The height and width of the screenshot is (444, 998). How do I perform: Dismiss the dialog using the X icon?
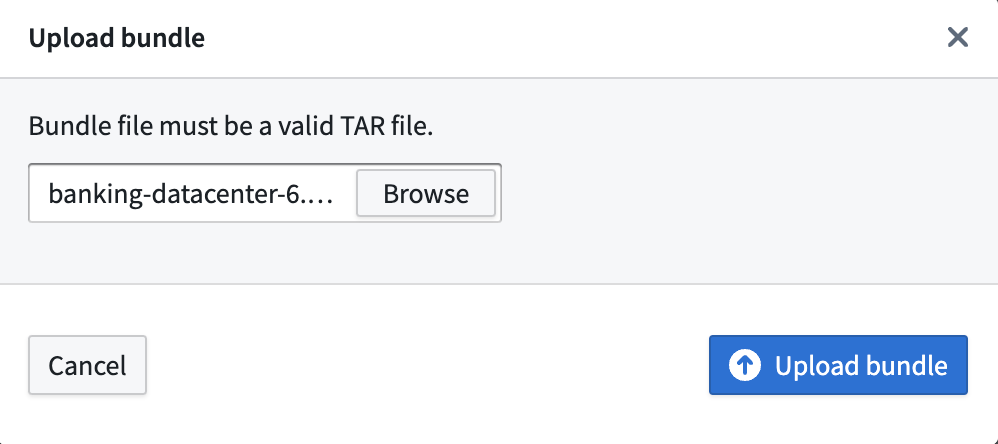click(957, 38)
